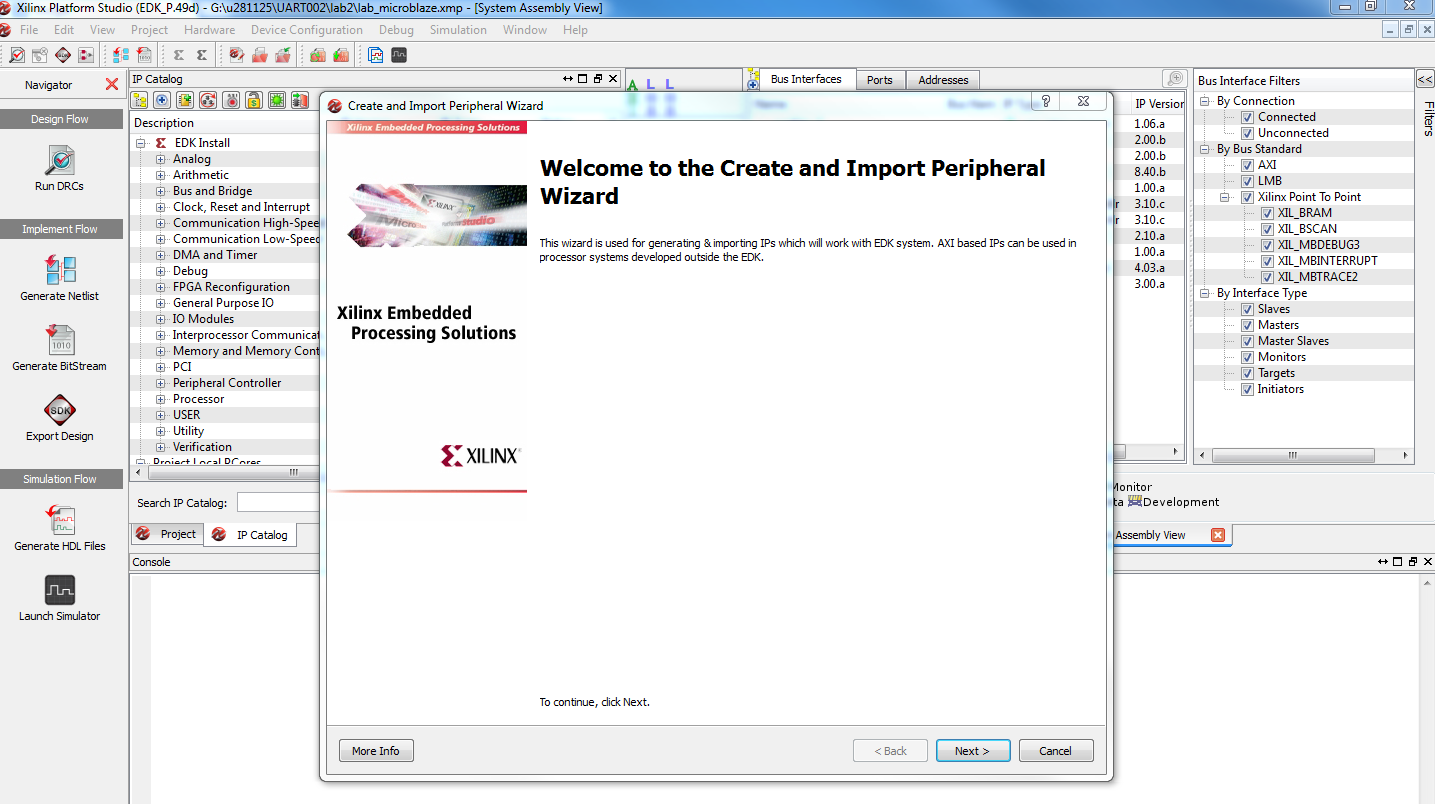
Task: Click the Launch Simulator icon in Navigator
Action: tap(59, 590)
